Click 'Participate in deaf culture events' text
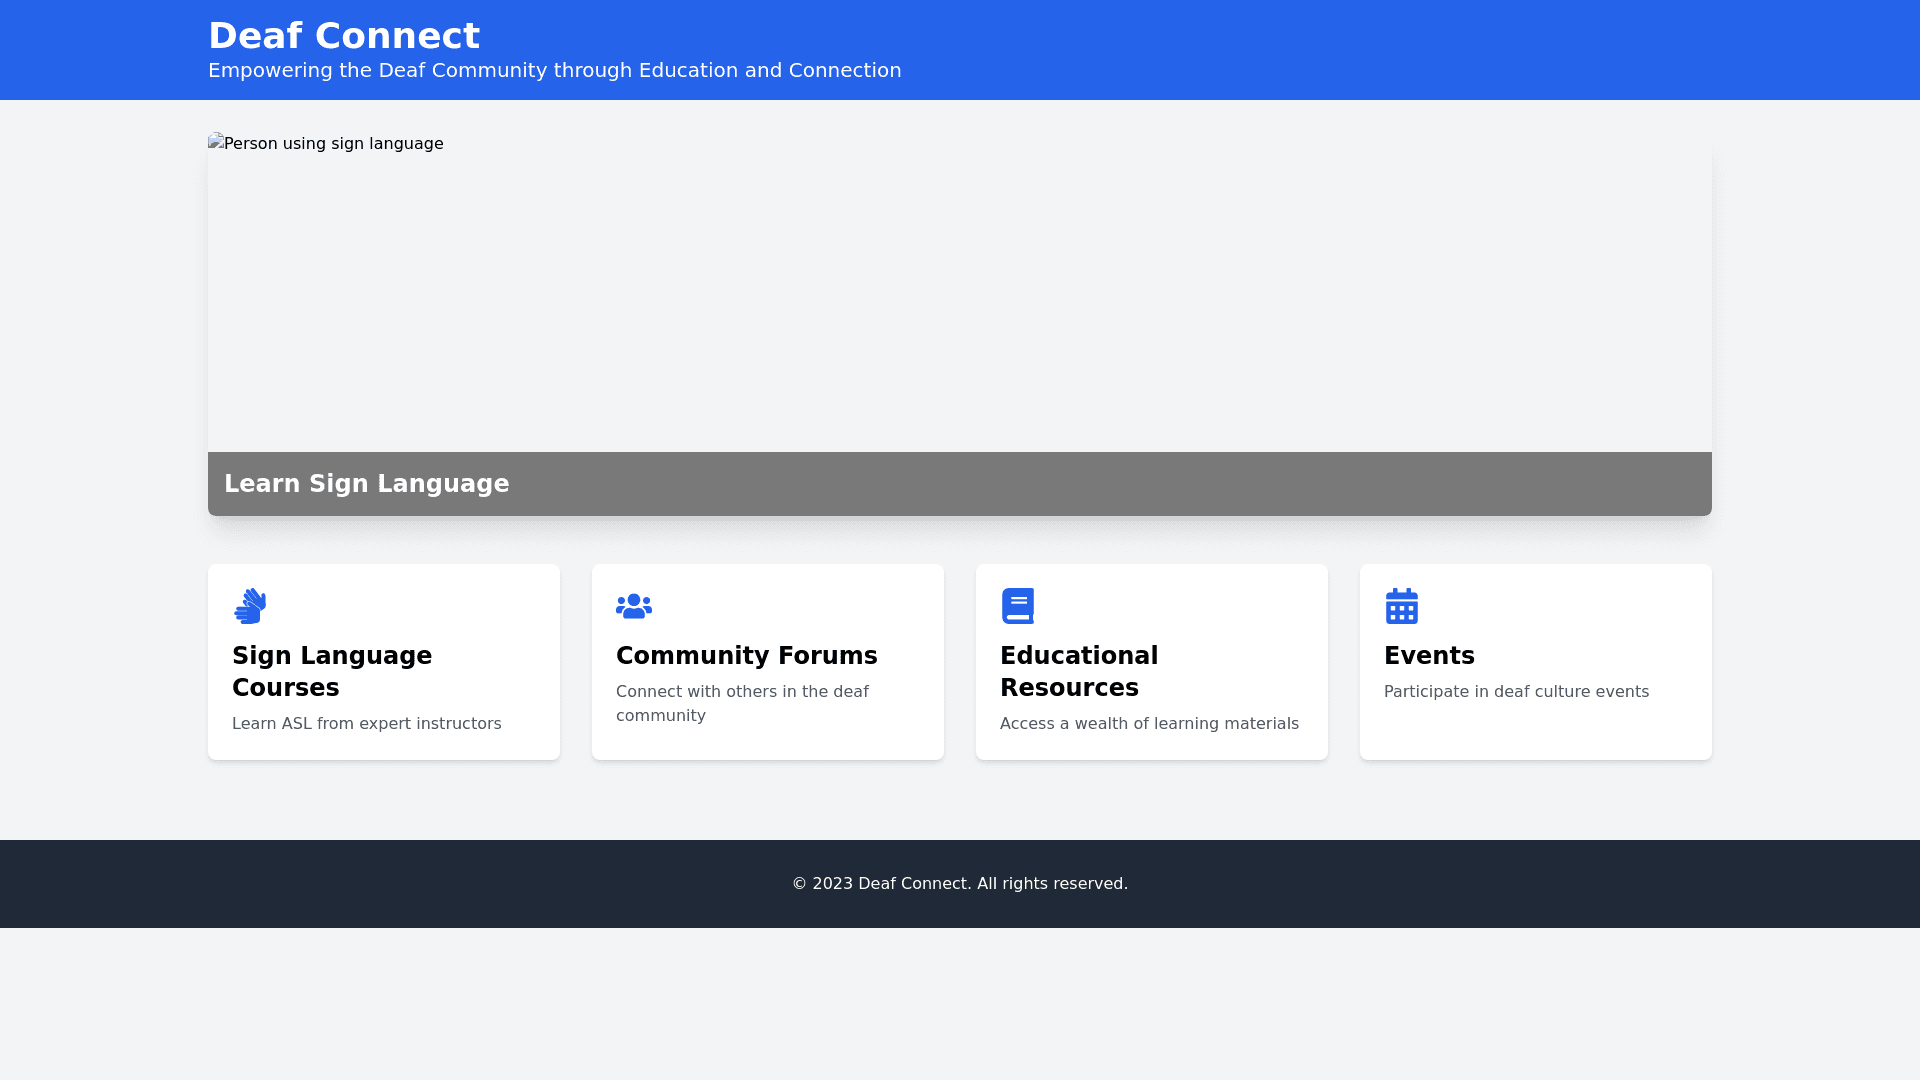The width and height of the screenshot is (1920, 1080). [x=1516, y=692]
